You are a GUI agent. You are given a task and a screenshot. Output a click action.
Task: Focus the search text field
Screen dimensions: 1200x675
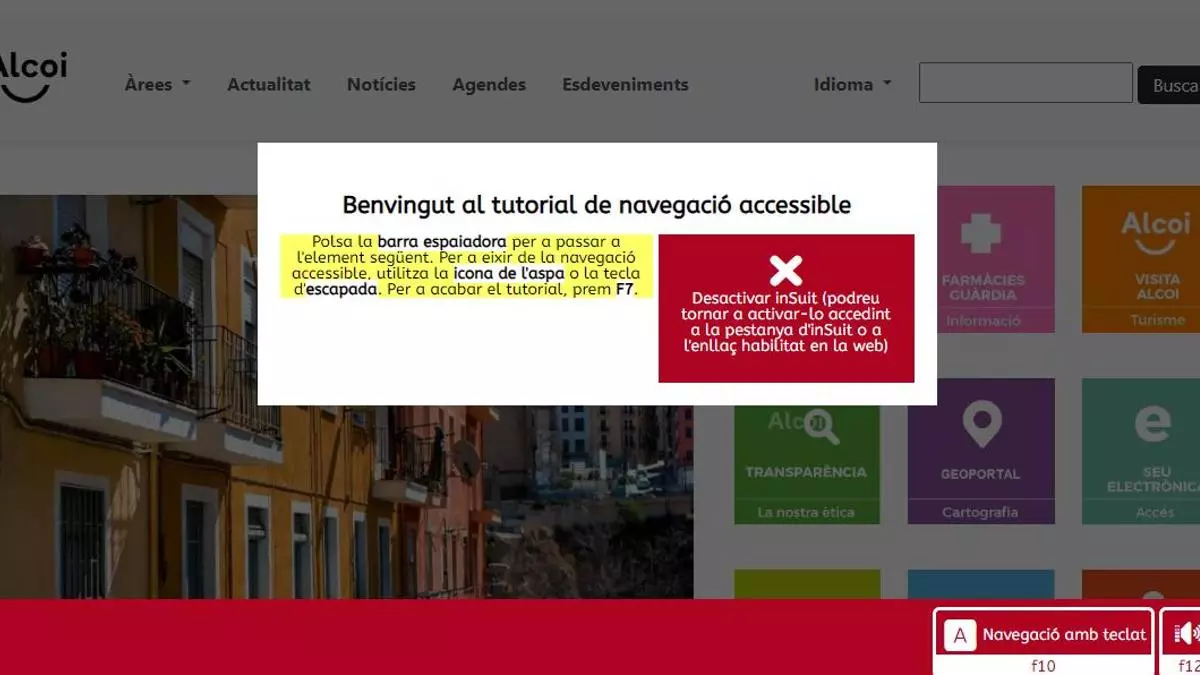(x=1025, y=83)
